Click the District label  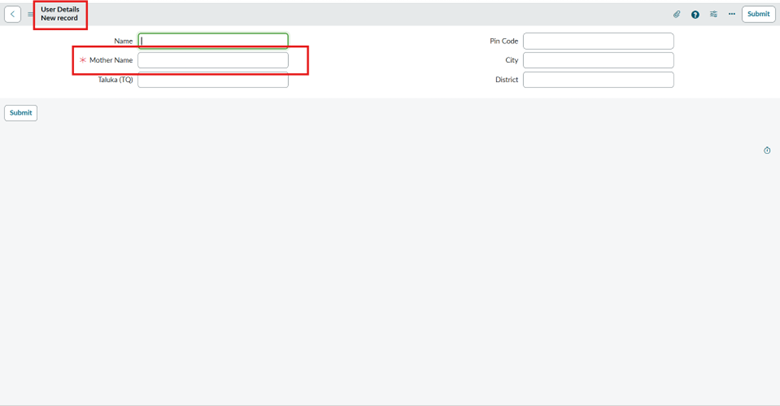pos(506,80)
